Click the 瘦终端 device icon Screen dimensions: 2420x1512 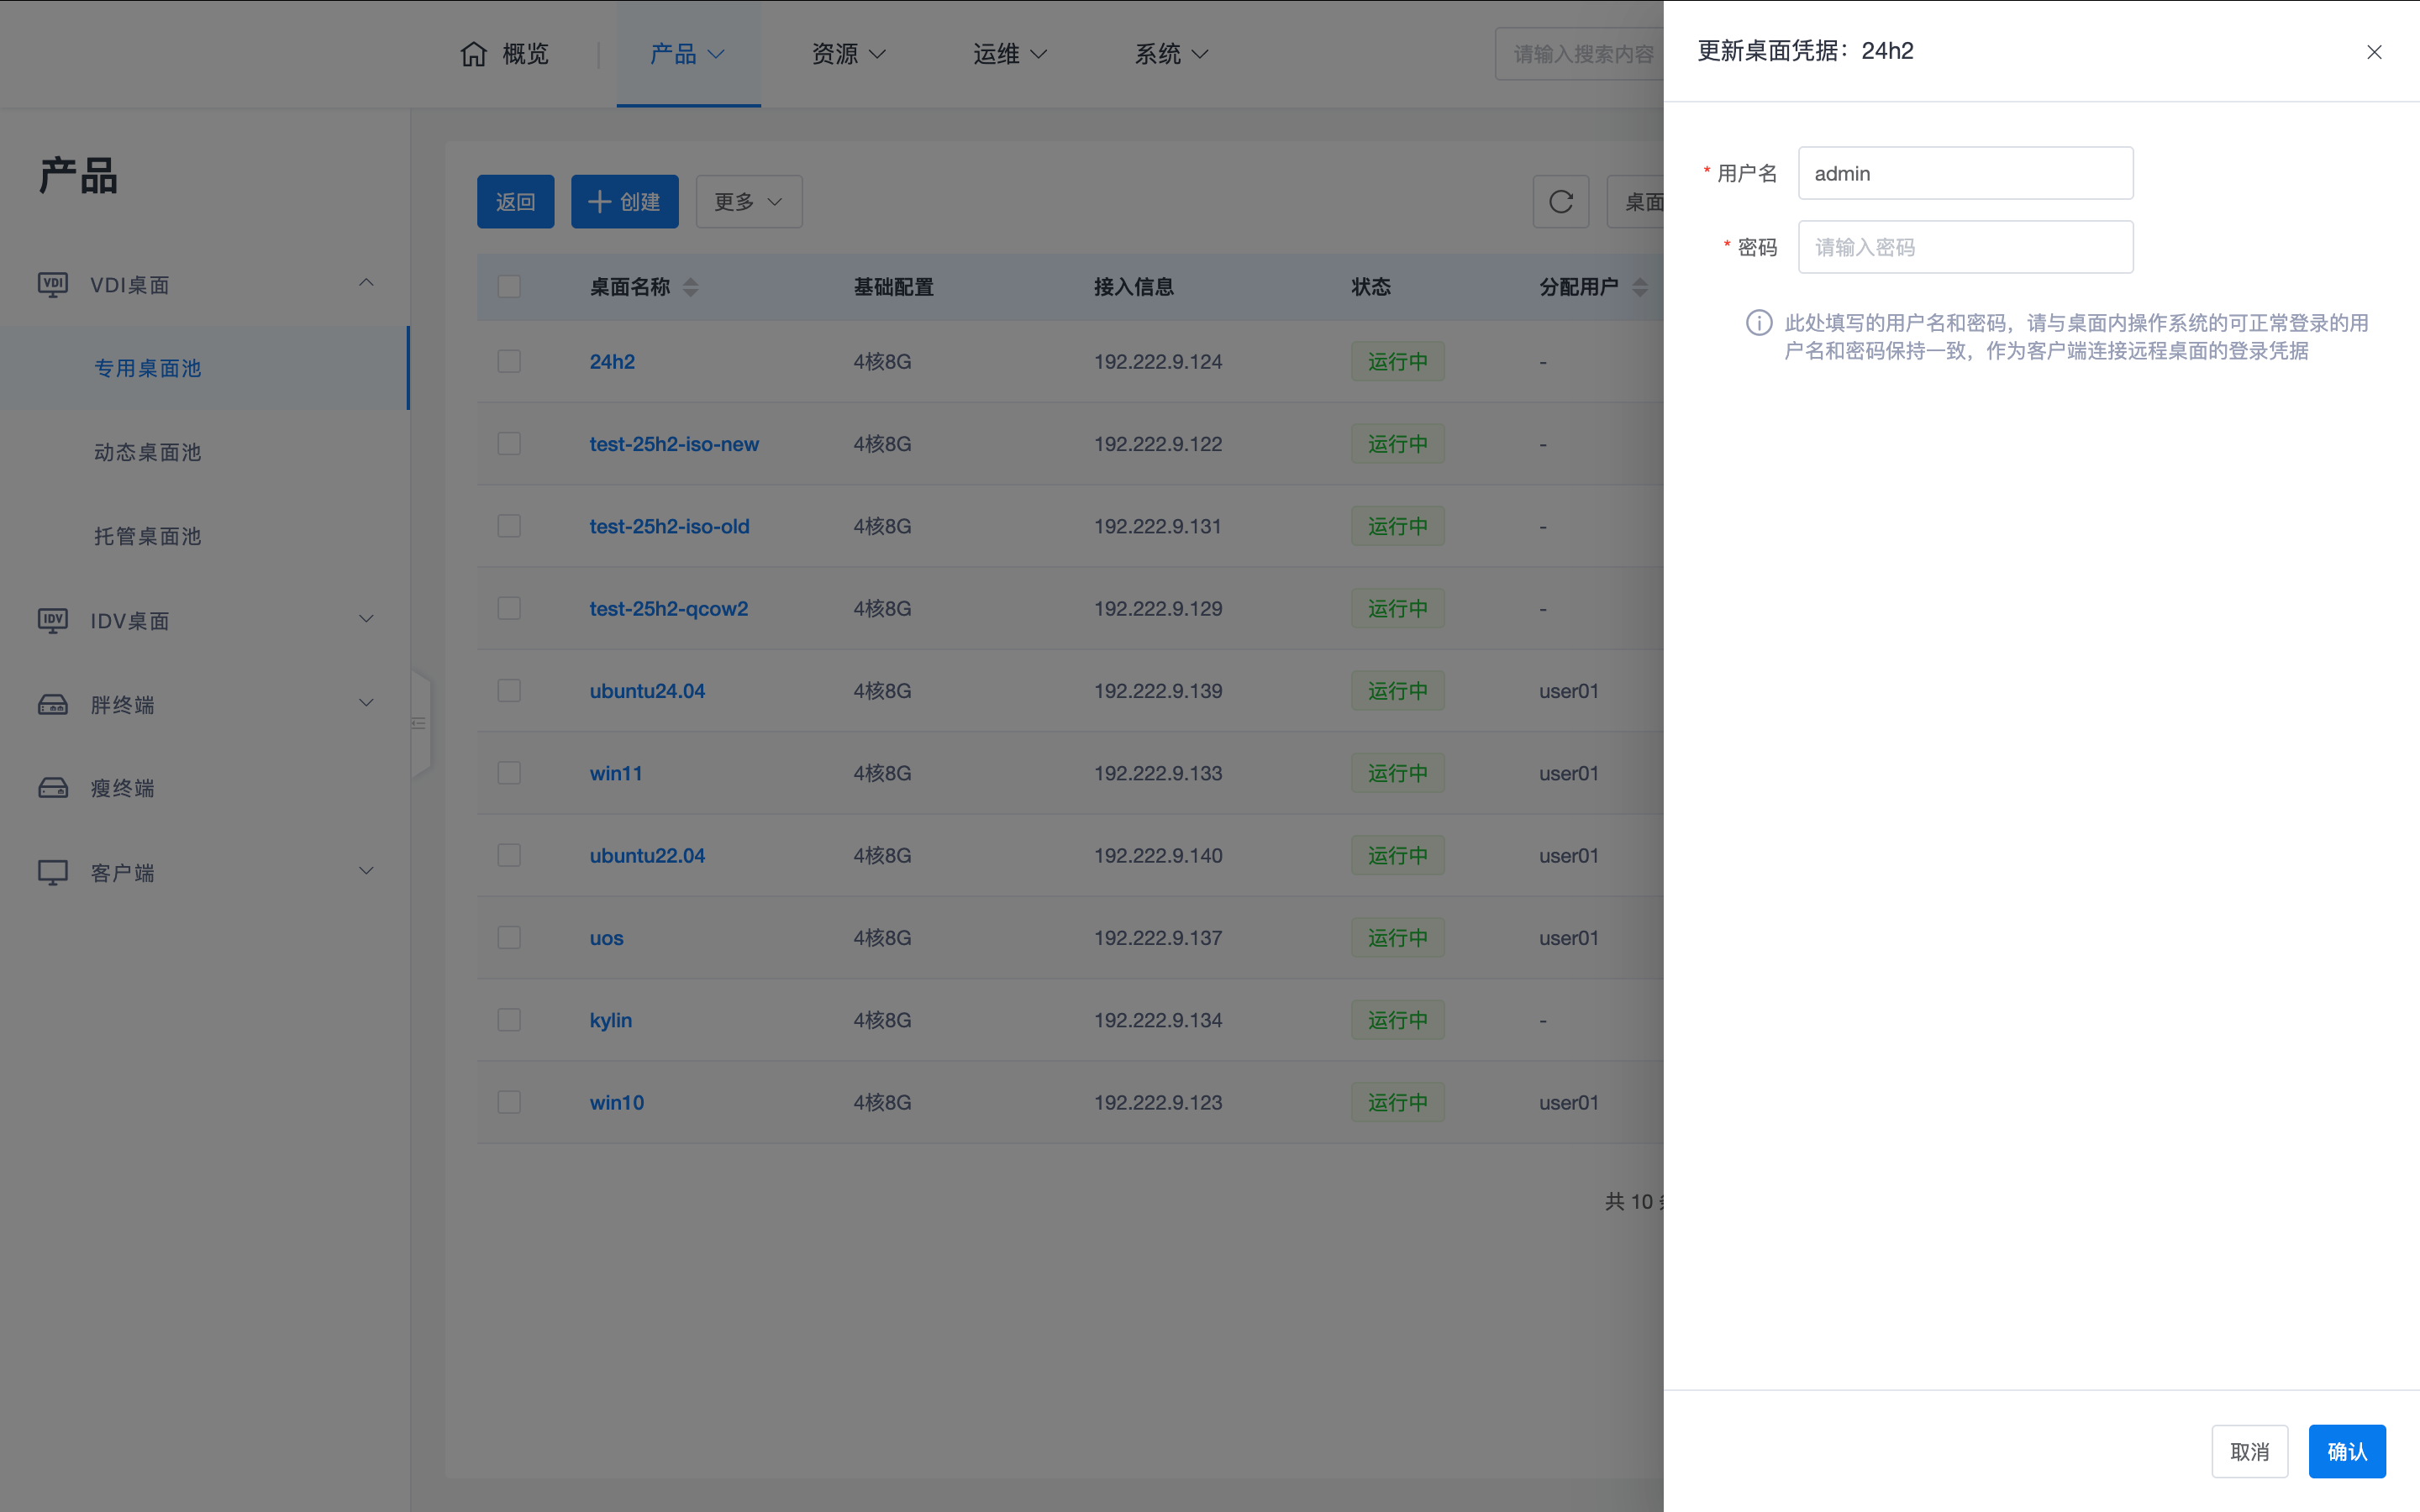pos(53,788)
